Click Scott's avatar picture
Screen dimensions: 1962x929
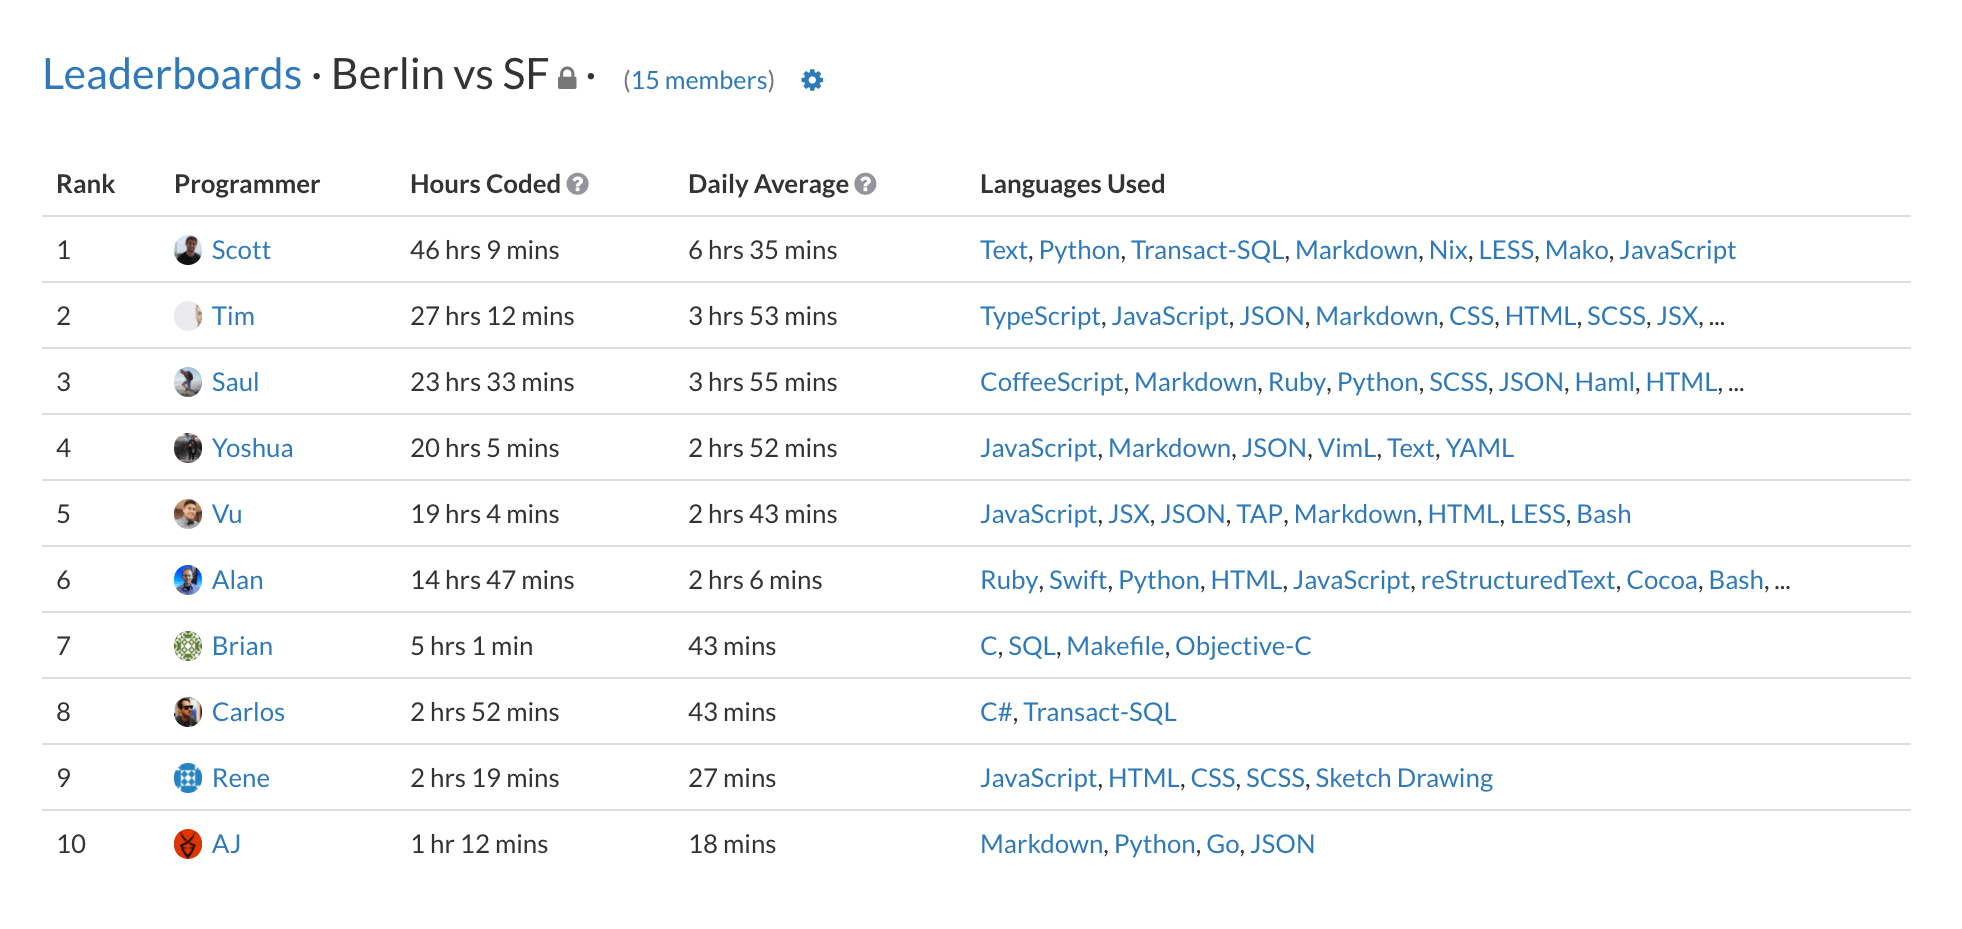click(188, 250)
